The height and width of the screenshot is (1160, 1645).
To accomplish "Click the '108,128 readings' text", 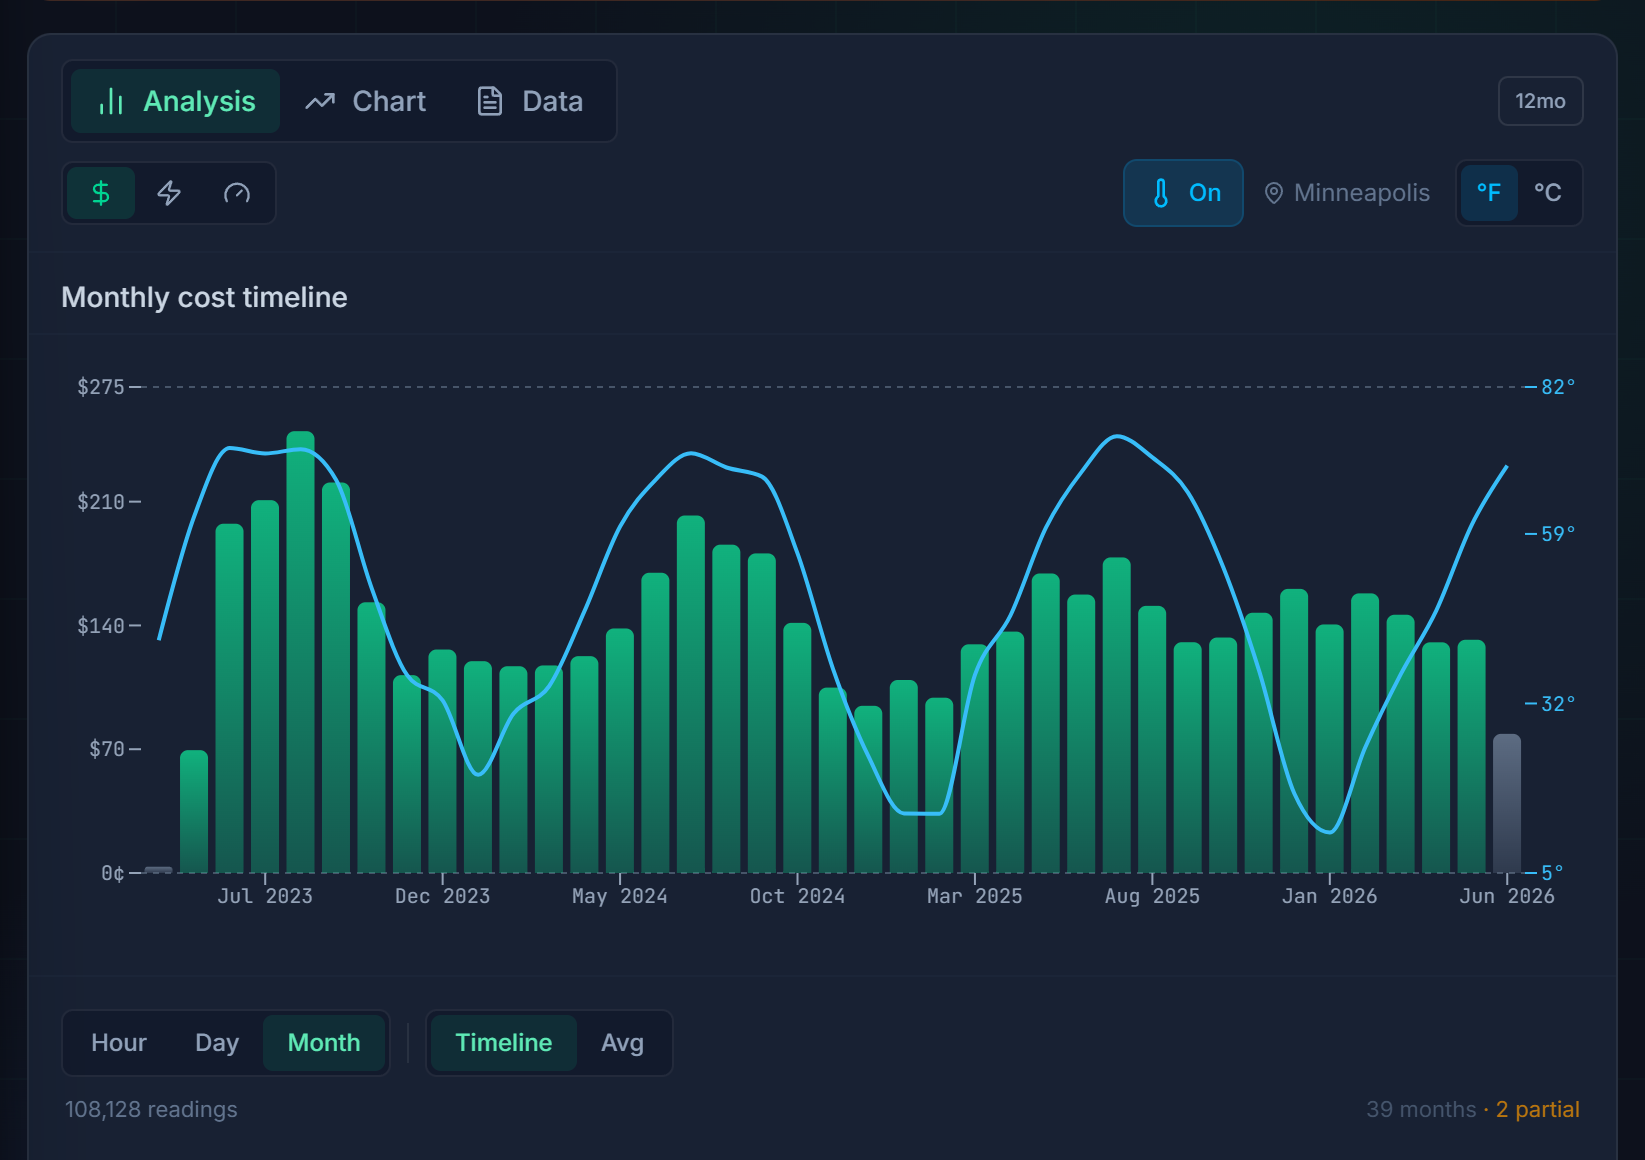I will [151, 1109].
